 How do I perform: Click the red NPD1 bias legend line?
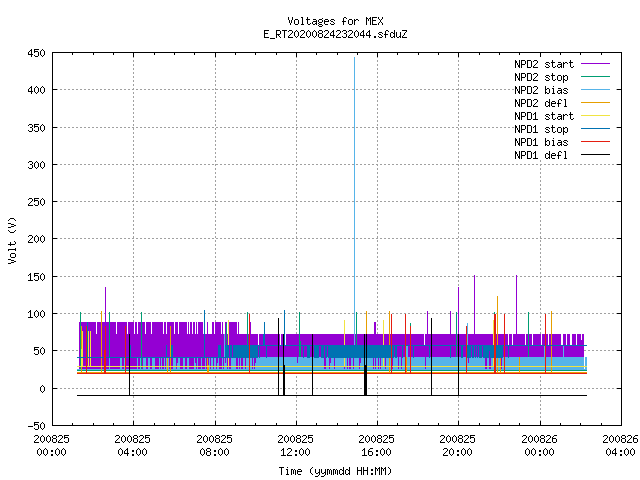pos(595,142)
